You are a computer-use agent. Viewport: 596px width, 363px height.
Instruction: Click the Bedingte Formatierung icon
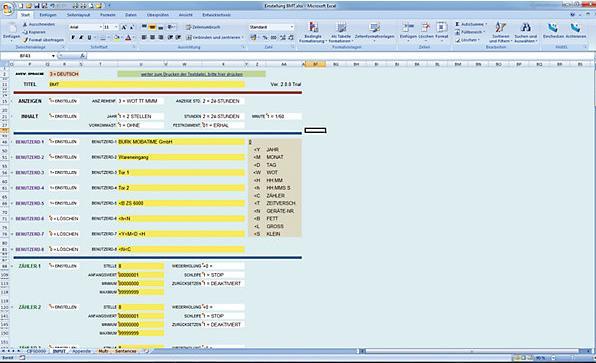pyautogui.click(x=313, y=27)
